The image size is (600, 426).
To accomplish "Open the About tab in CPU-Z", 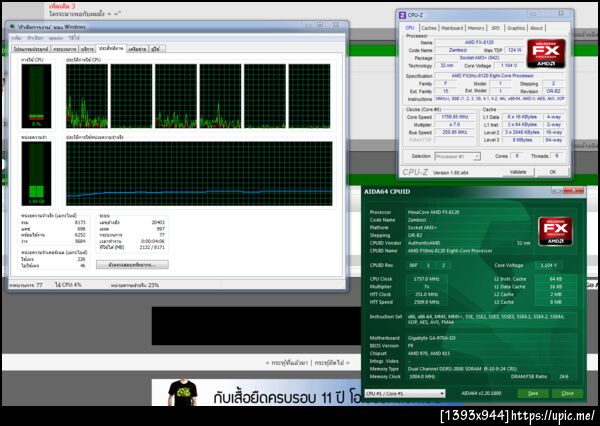I will pyautogui.click(x=536, y=28).
